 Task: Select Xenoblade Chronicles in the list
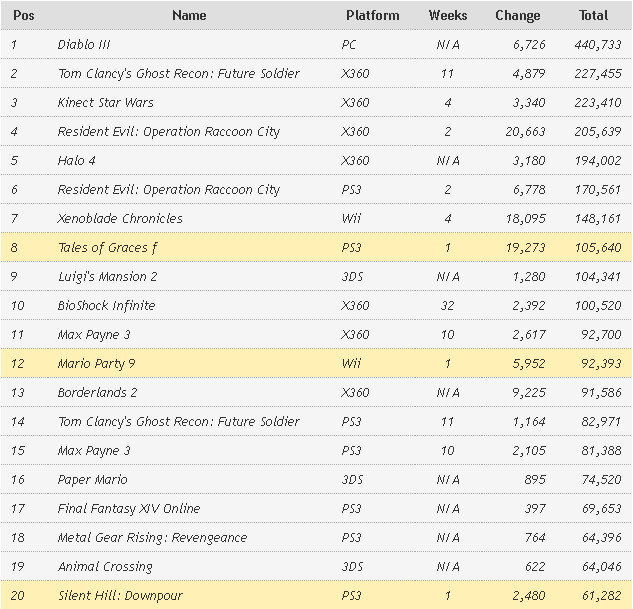click(x=120, y=218)
